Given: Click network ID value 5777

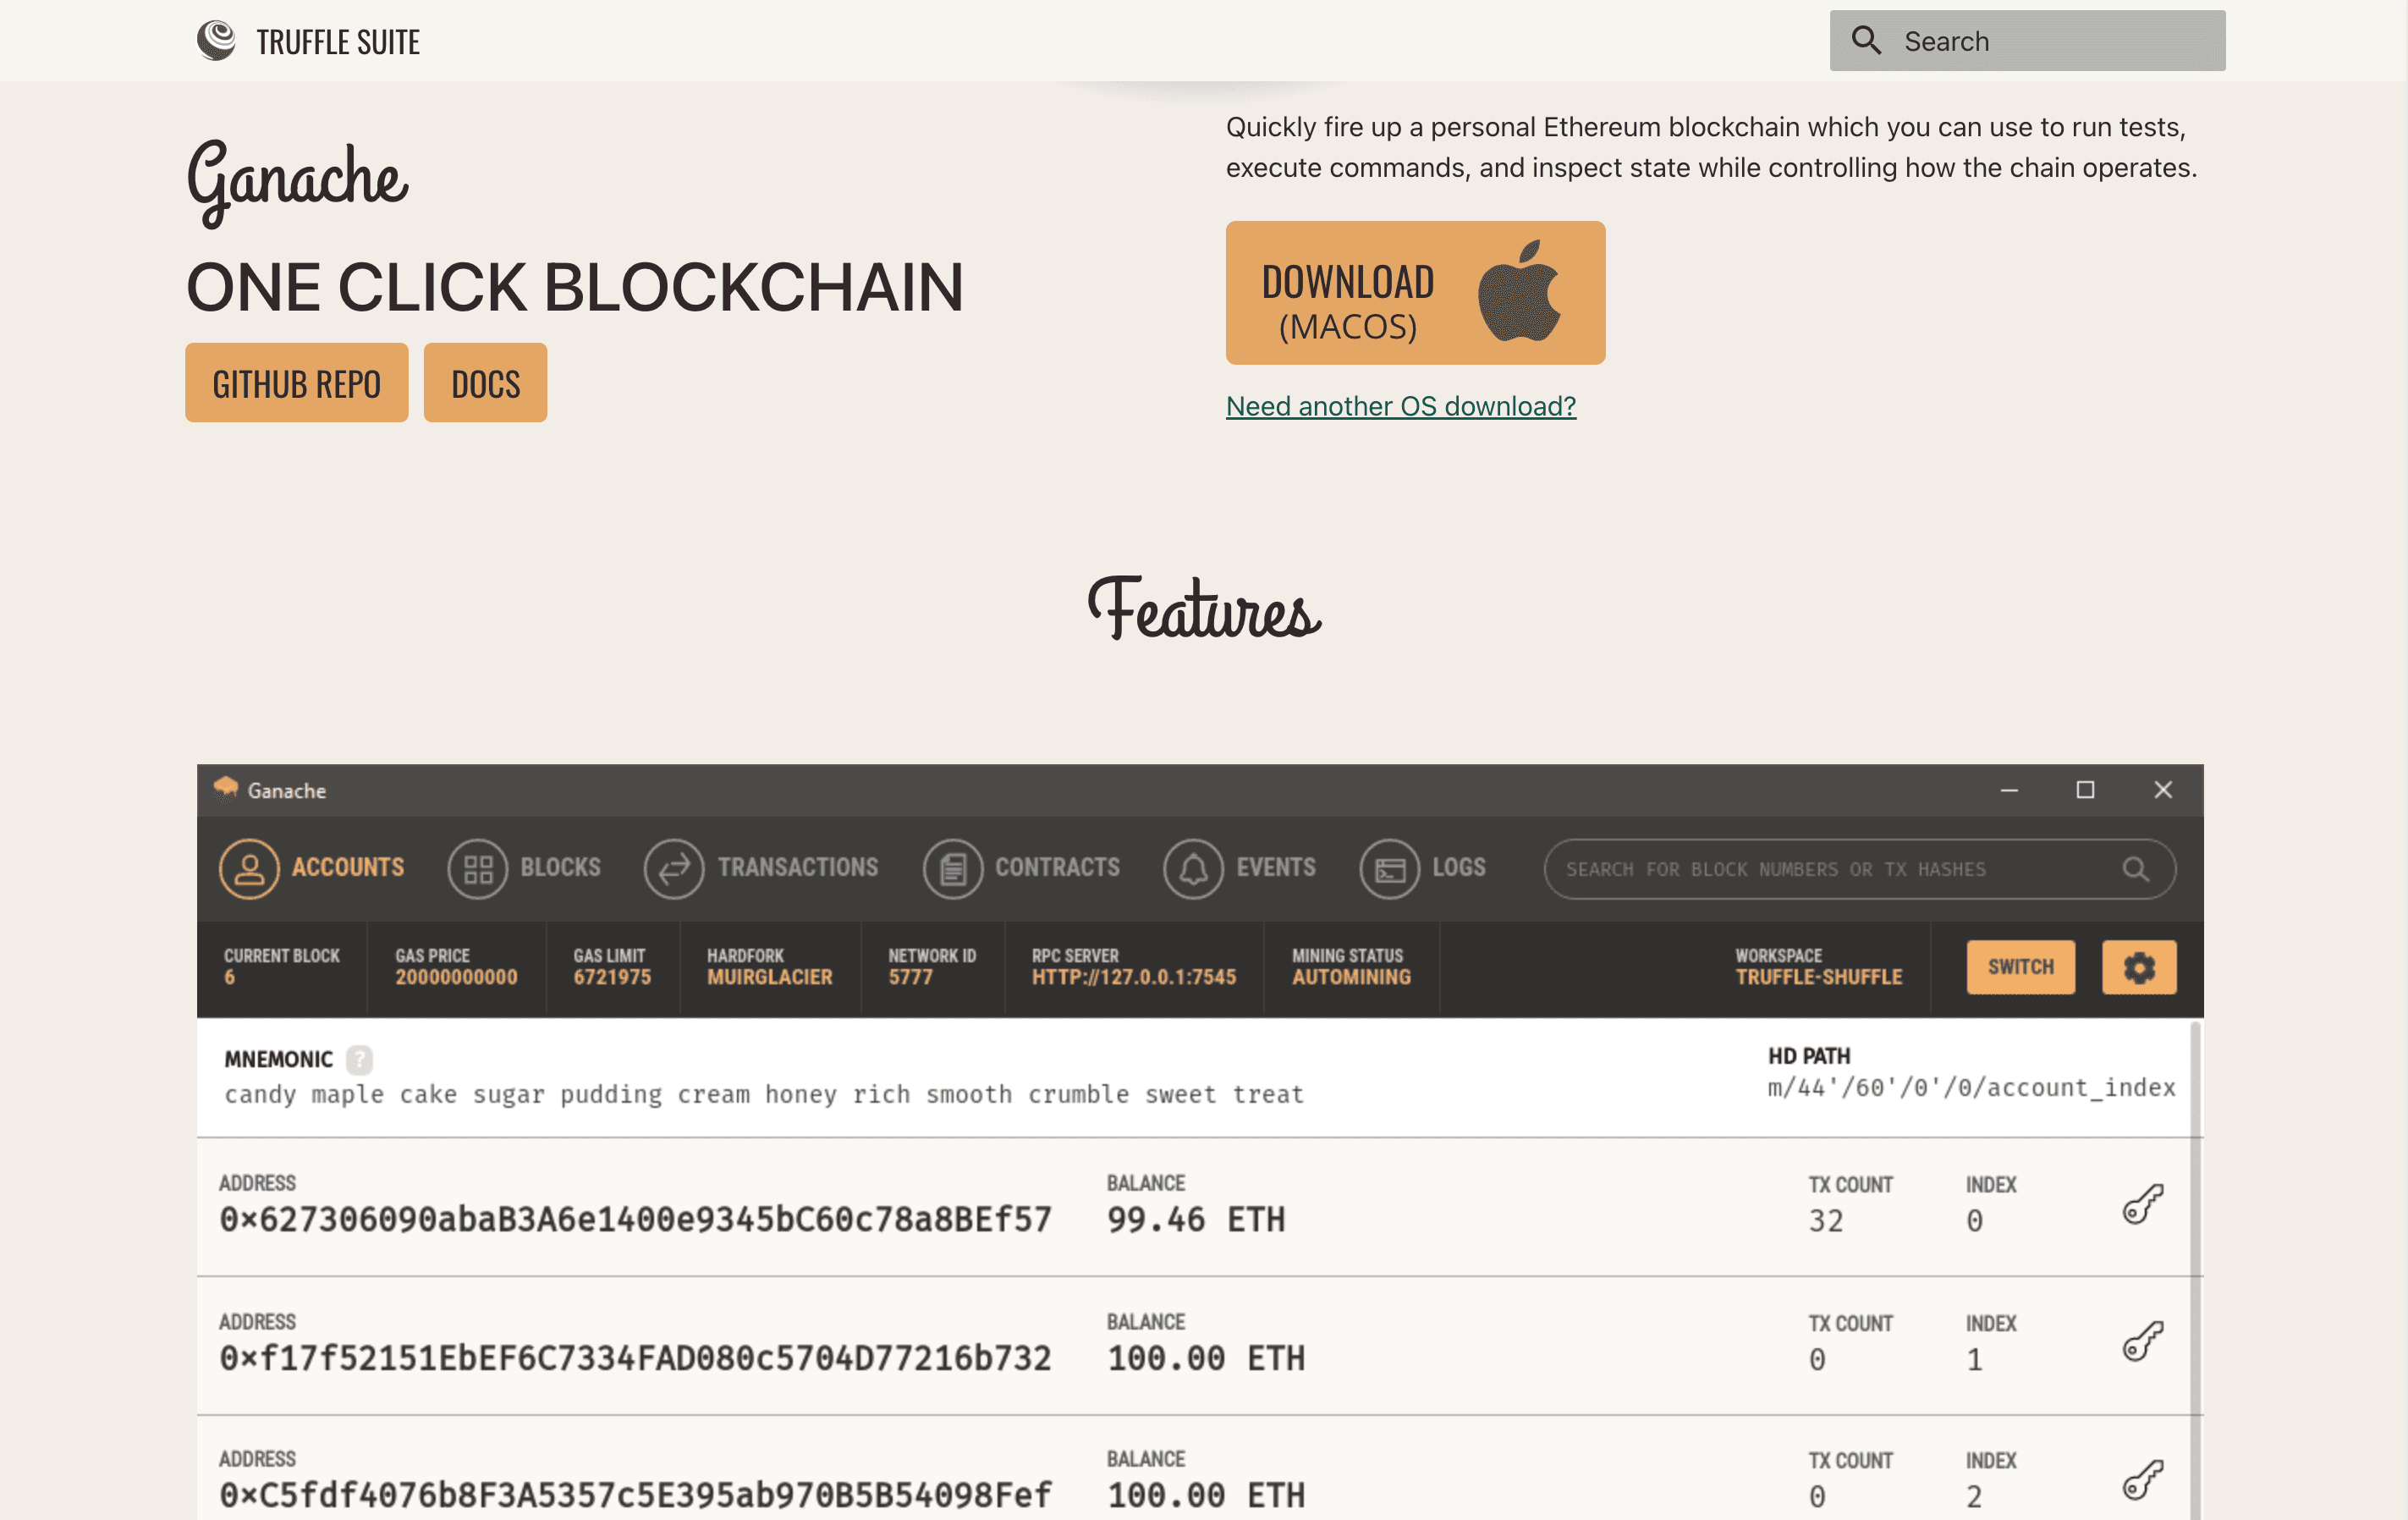Looking at the screenshot, I should click(910, 977).
